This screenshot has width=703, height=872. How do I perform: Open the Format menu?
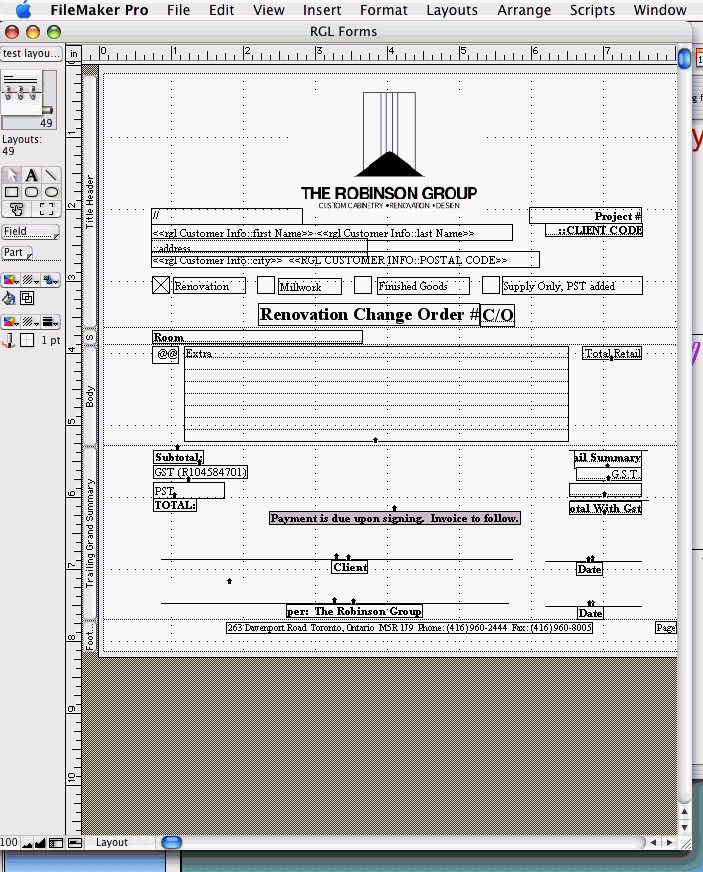(x=384, y=10)
